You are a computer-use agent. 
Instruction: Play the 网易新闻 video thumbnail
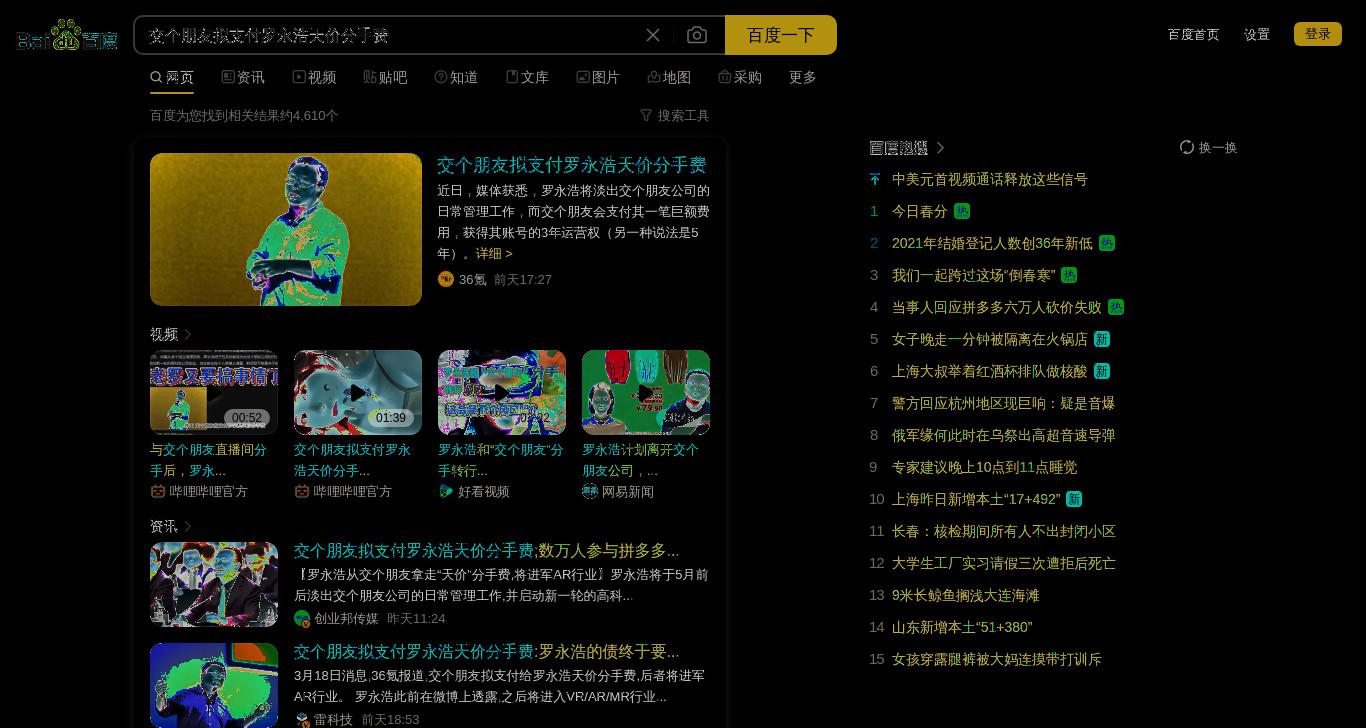[646, 392]
